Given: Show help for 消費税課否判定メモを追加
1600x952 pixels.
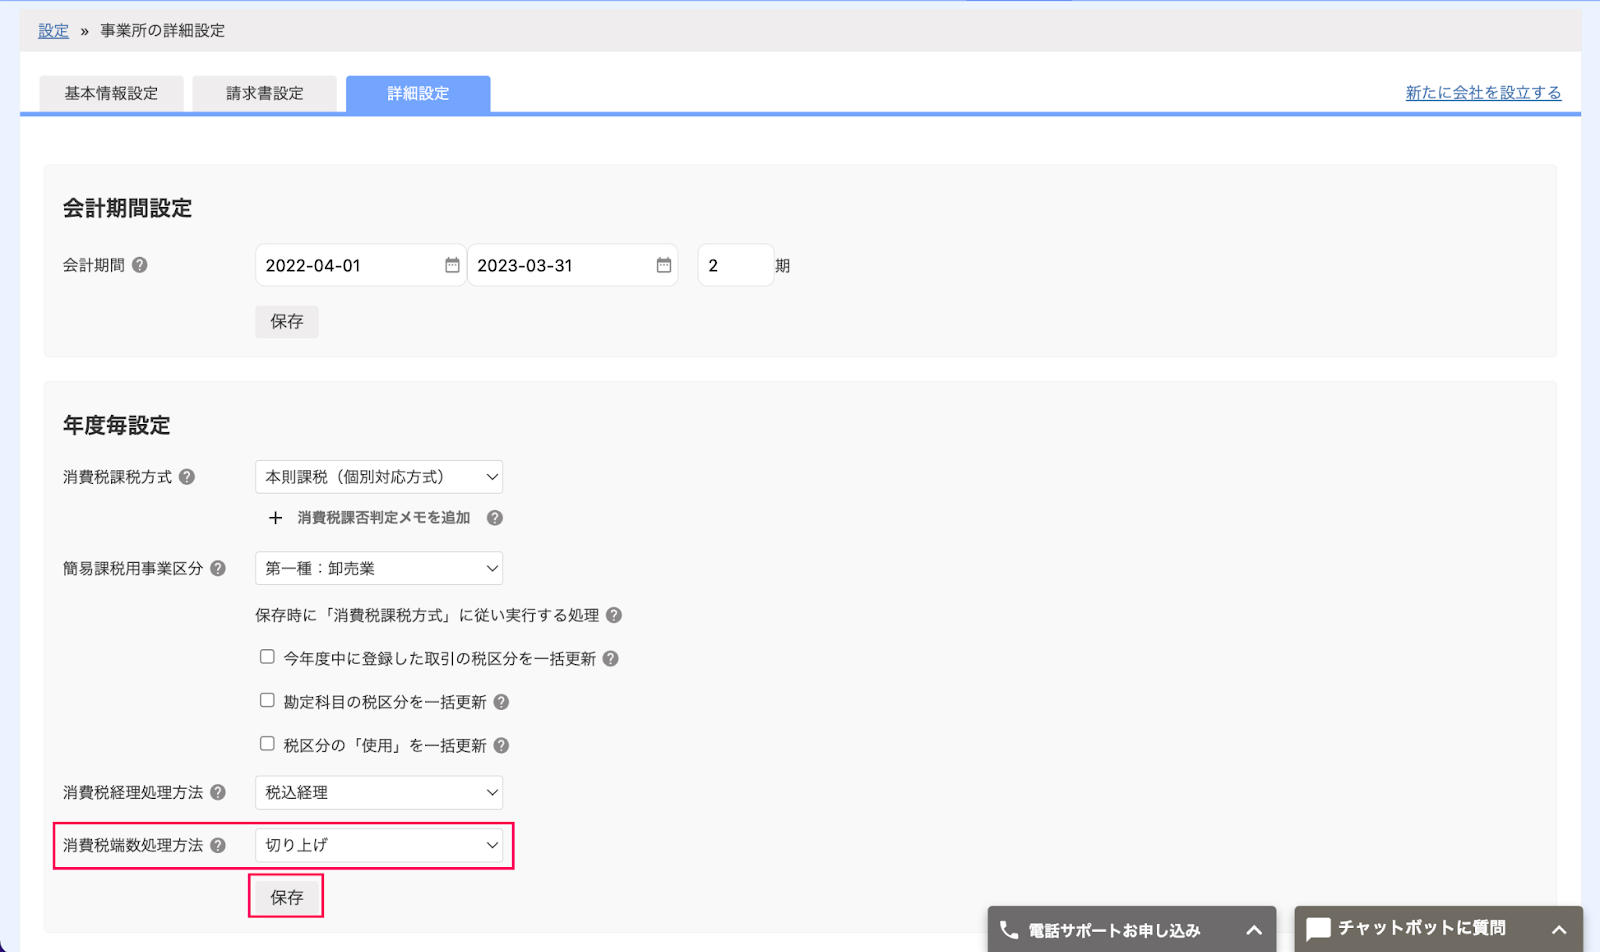Looking at the screenshot, I should point(495,518).
